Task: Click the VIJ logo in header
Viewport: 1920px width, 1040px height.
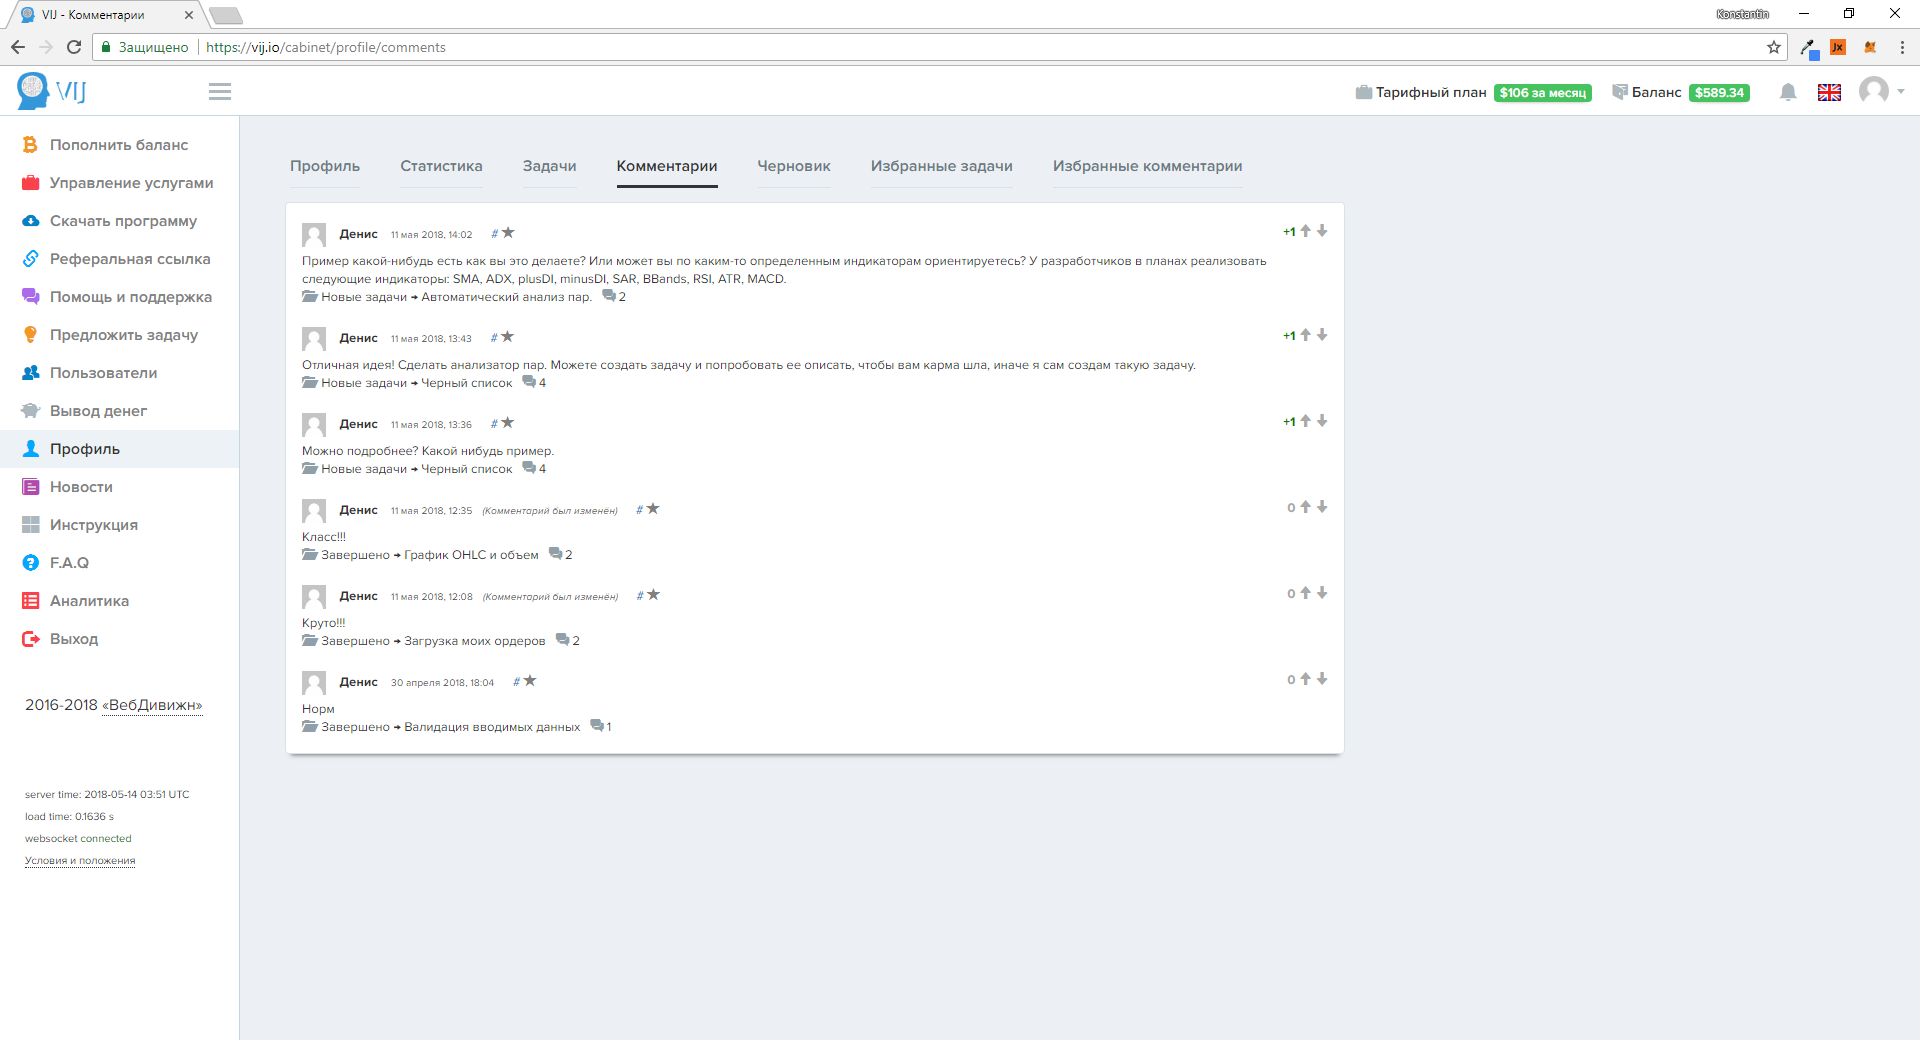Action: [52, 91]
